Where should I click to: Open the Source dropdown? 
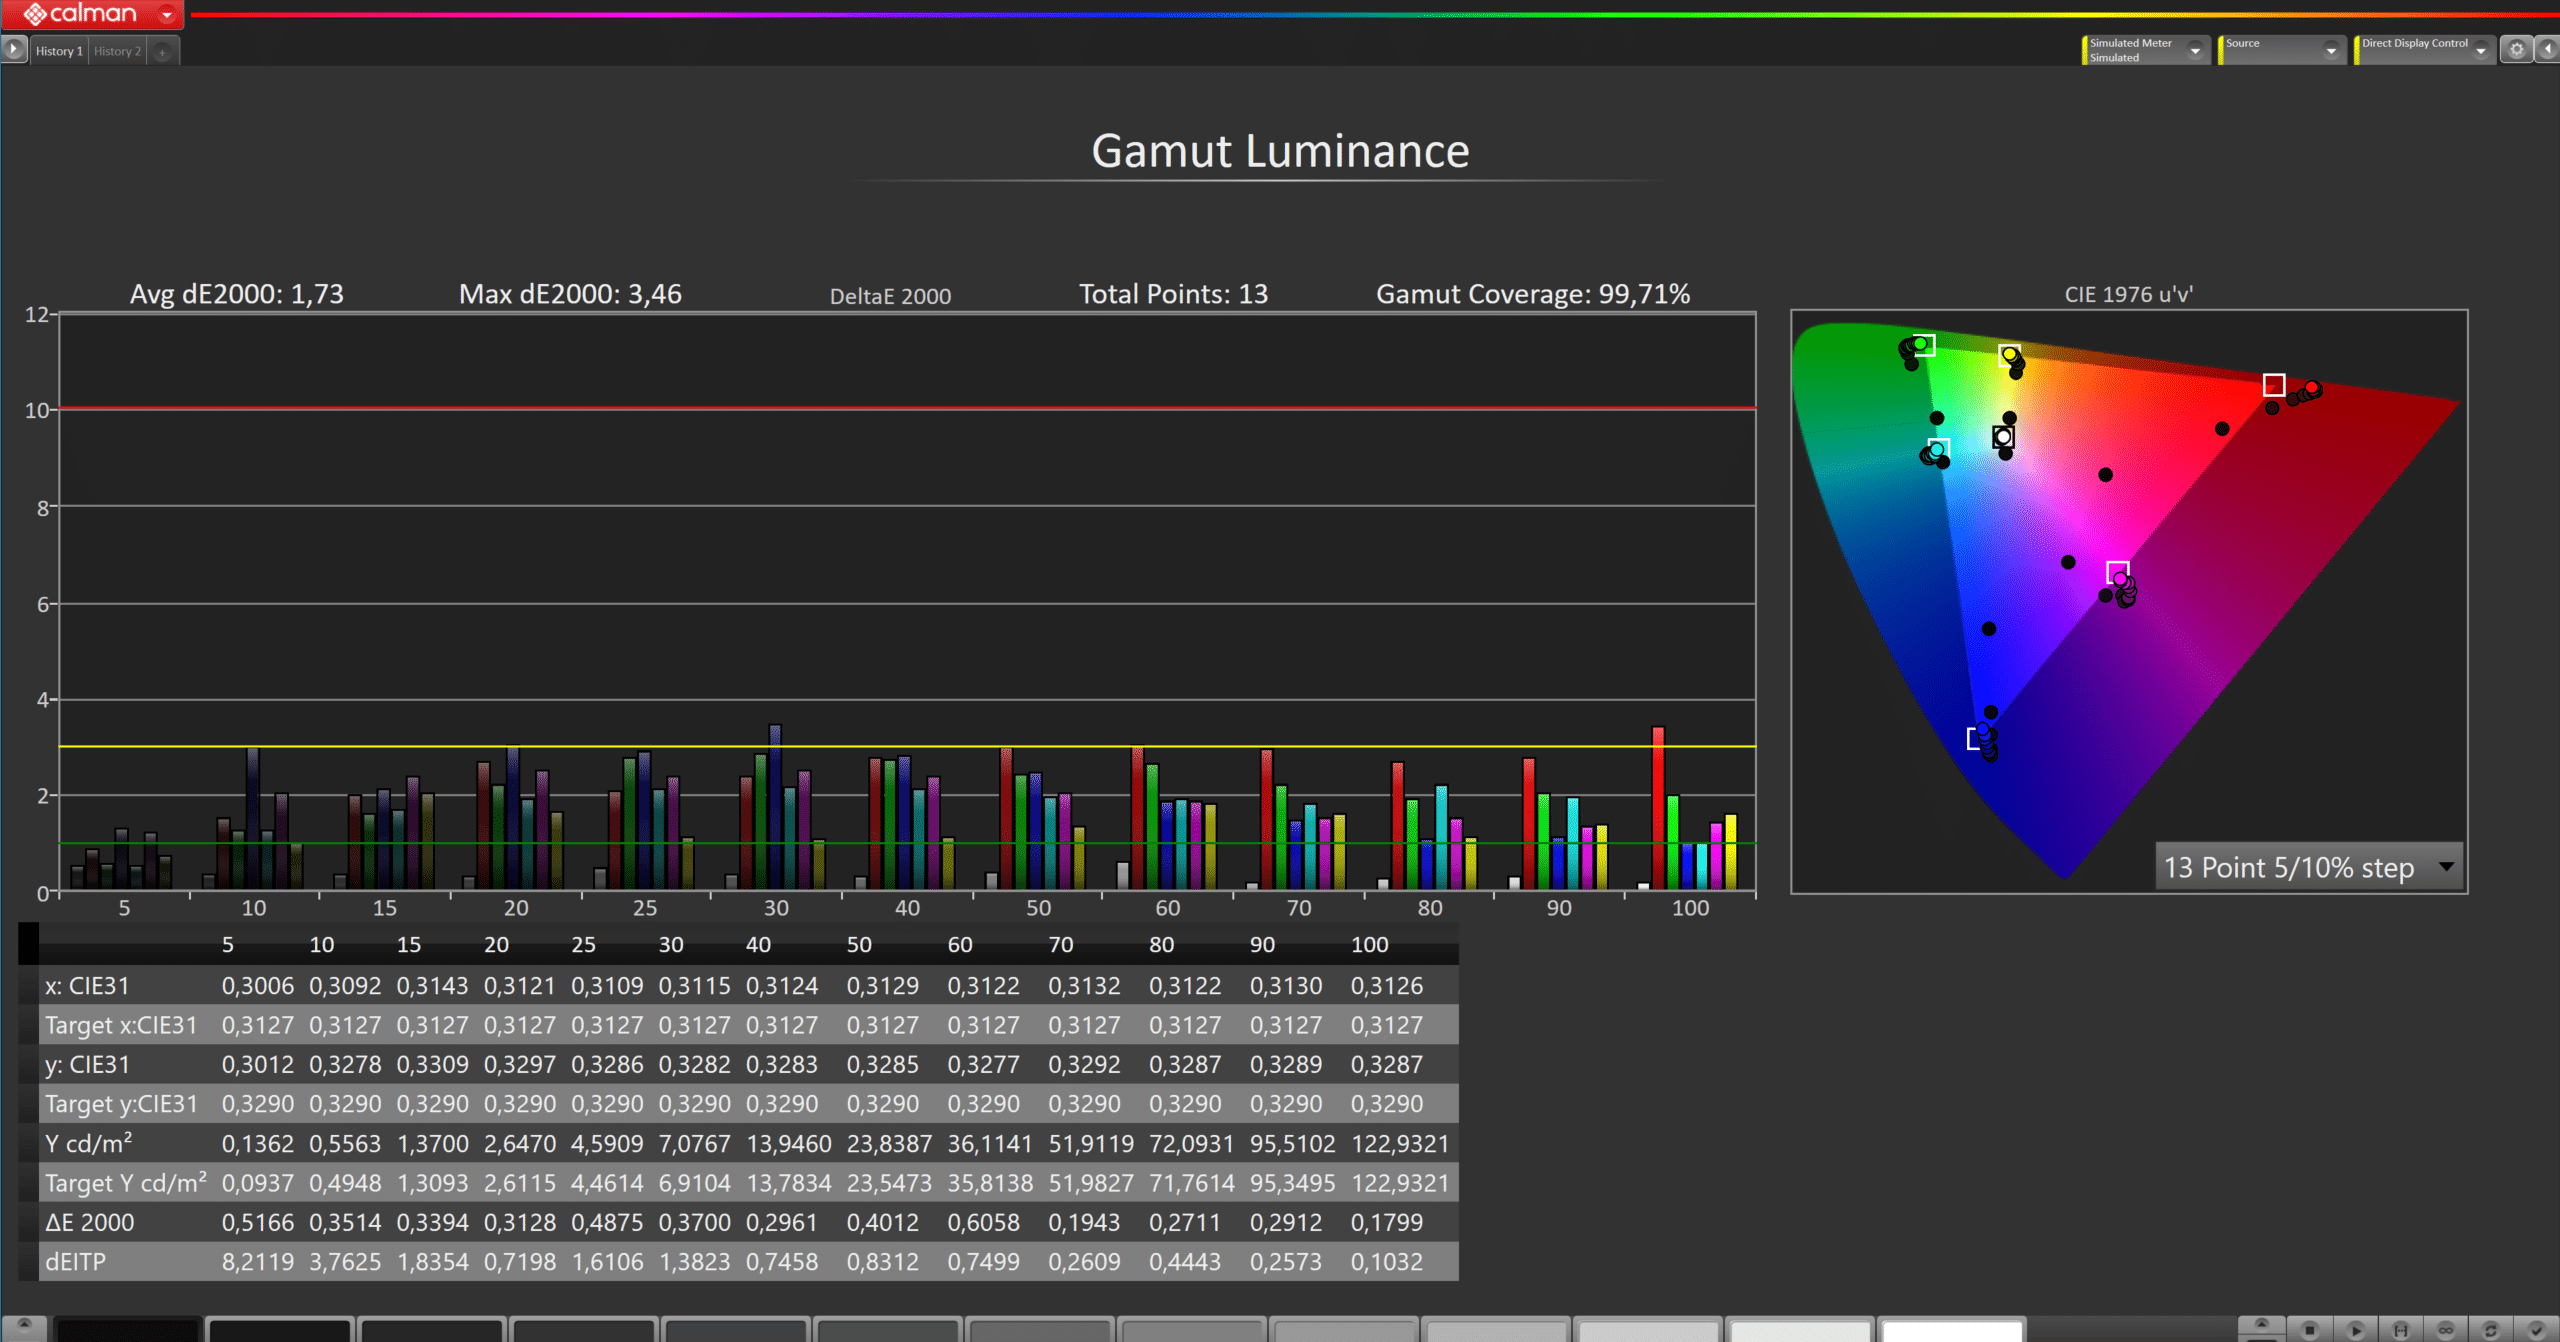click(2331, 50)
